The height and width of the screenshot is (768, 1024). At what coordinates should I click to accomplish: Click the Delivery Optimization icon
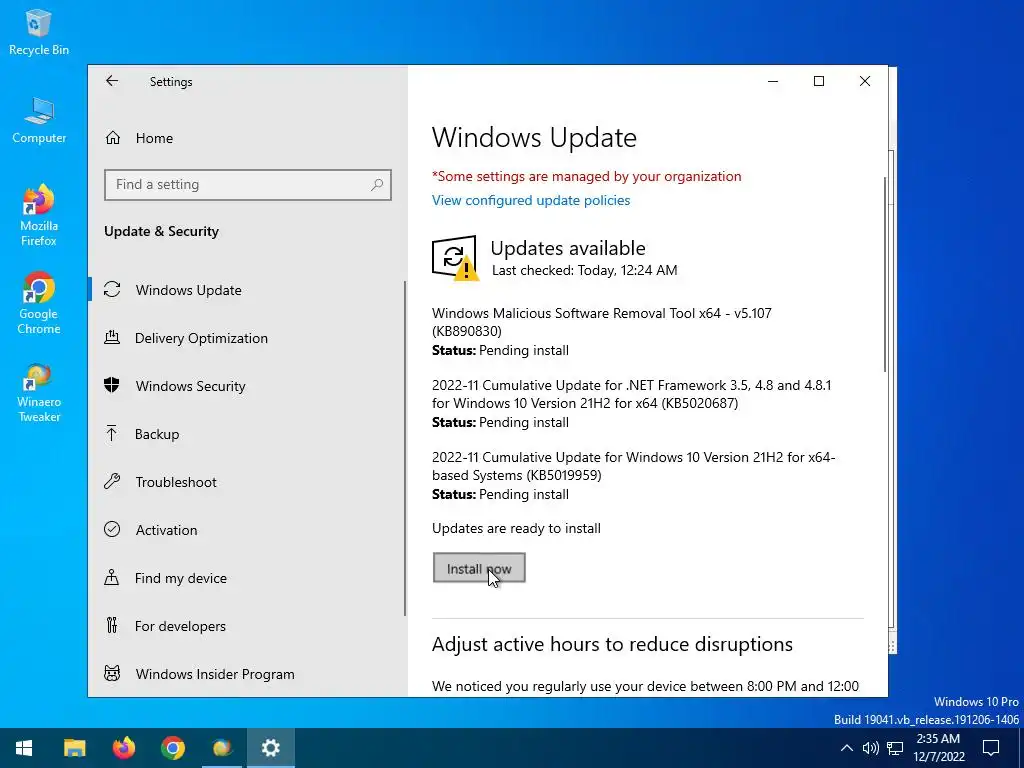[112, 338]
